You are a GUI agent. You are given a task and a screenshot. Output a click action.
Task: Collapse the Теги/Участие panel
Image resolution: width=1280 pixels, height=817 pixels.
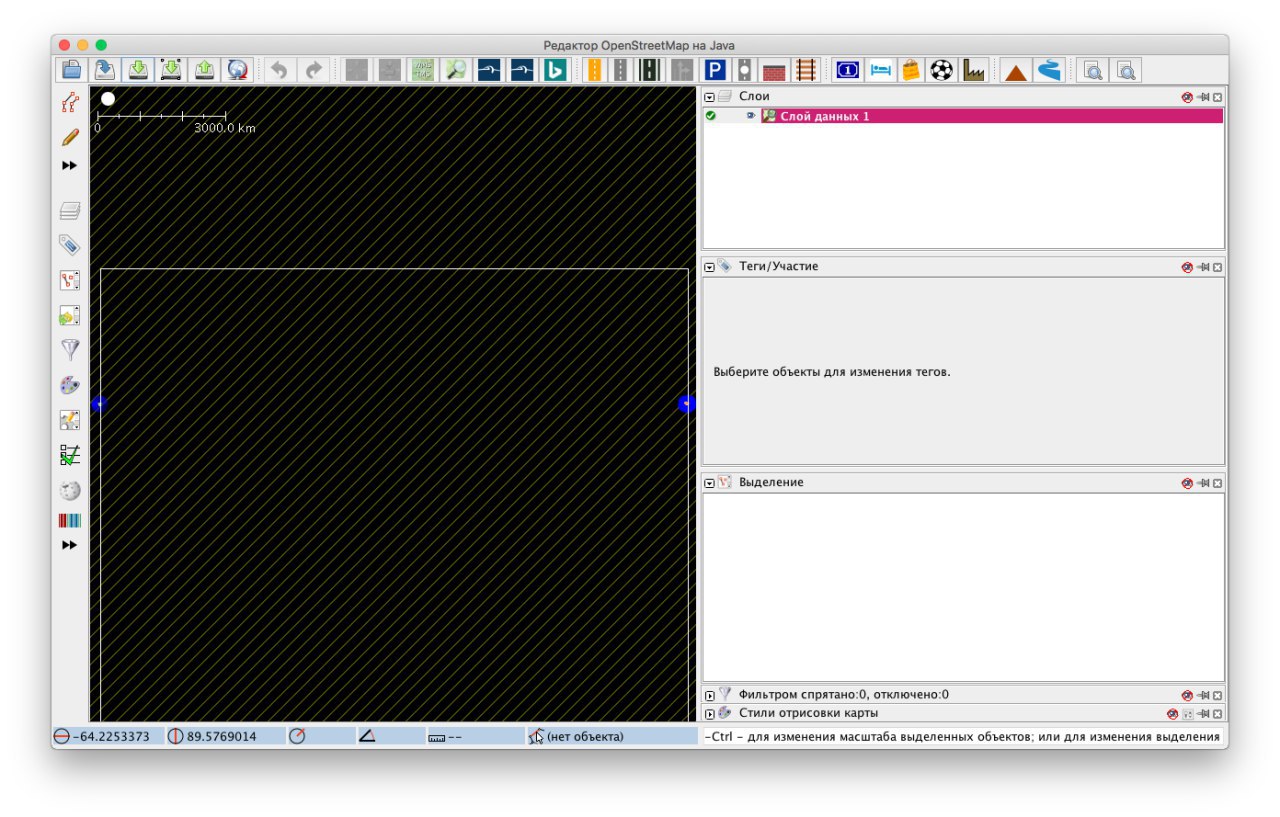point(709,267)
